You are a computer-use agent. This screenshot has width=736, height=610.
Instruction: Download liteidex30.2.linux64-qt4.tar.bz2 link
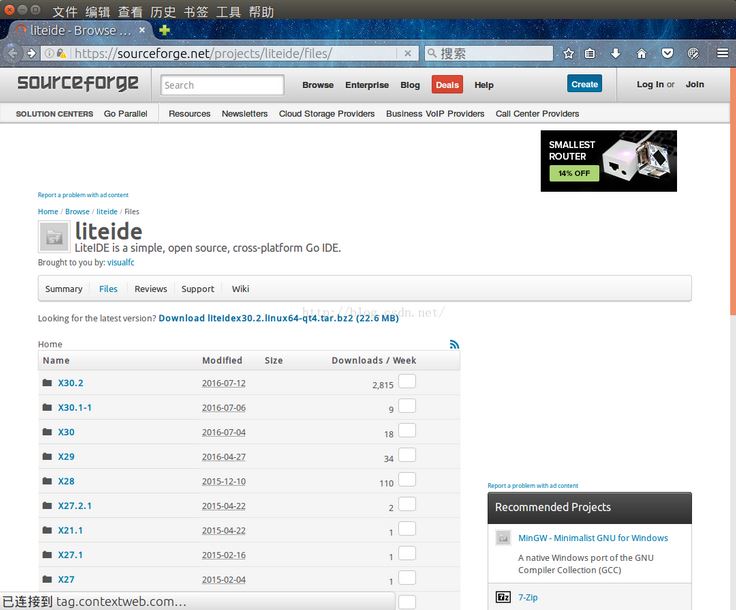click(278, 318)
